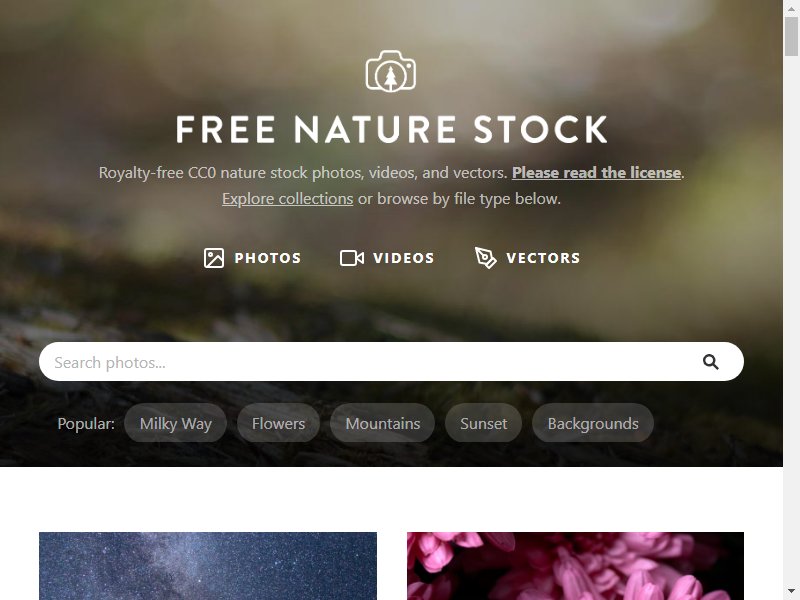Select the Milky Way popular tag
The width and height of the screenshot is (800, 600).
tap(176, 423)
